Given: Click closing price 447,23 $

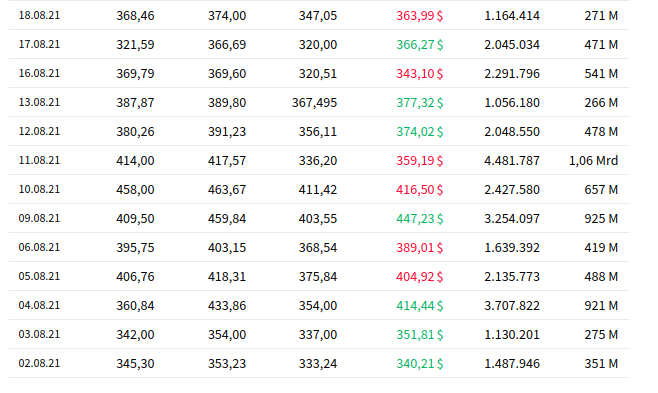Looking at the screenshot, I should pos(419,219).
